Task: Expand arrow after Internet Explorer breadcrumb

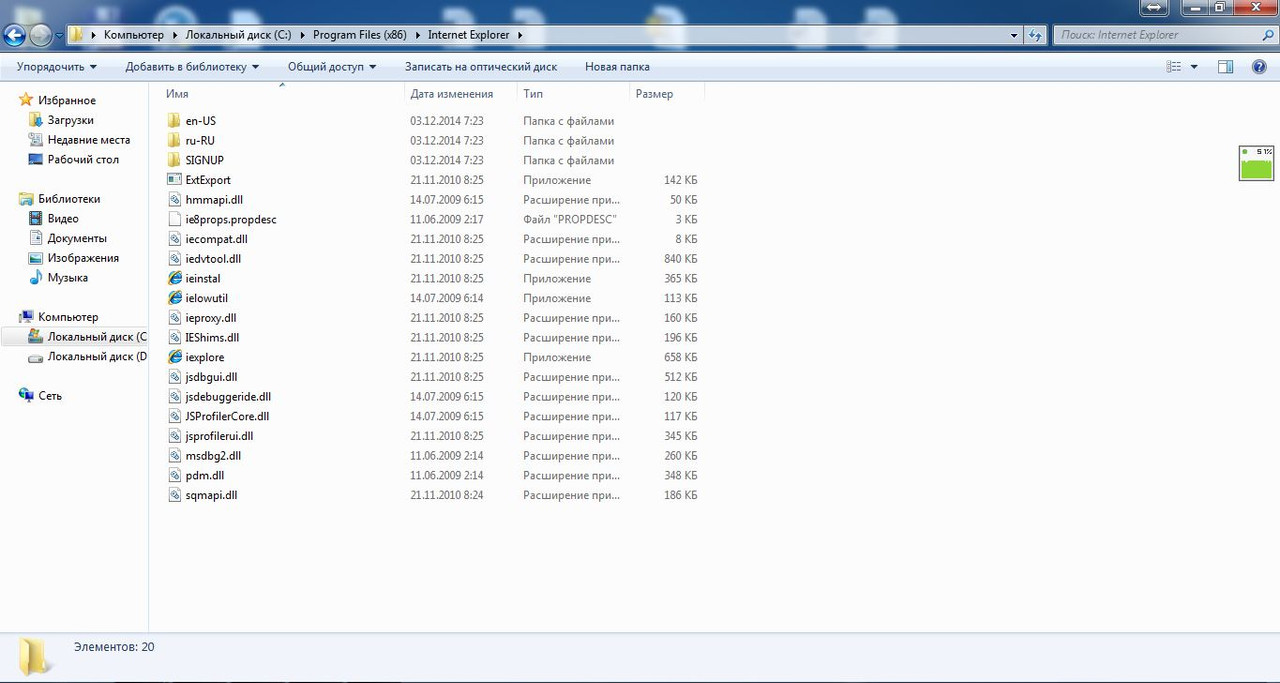Action: [x=520, y=35]
